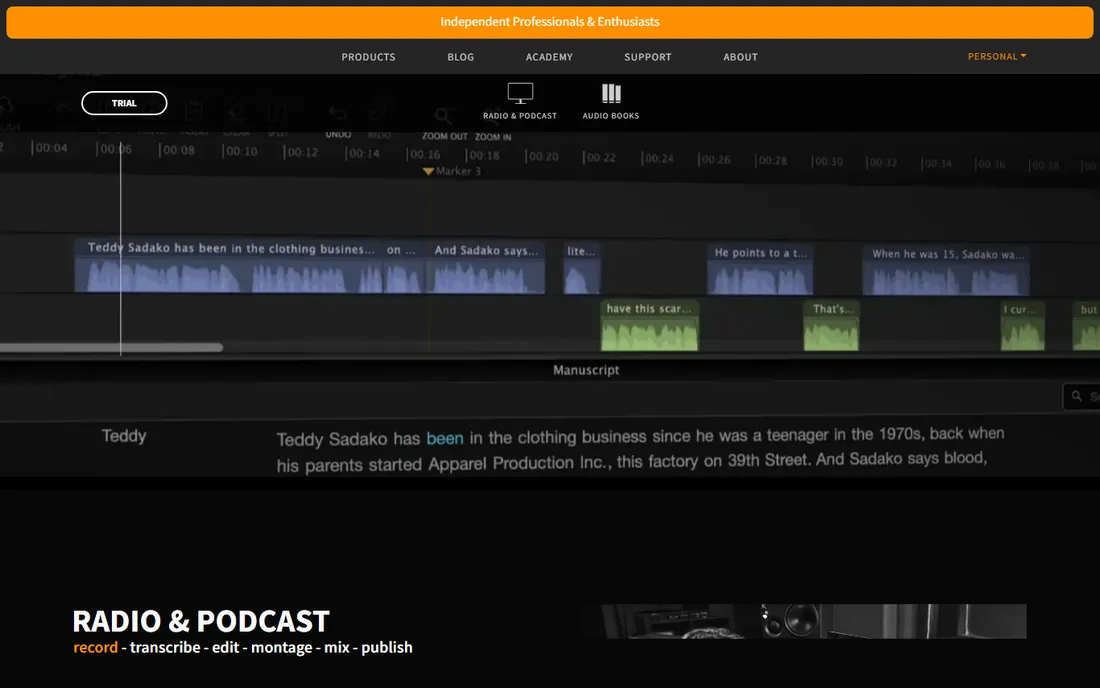Image resolution: width=1100 pixels, height=688 pixels.
Task: Select the 'He points to a t...' clip
Action: point(760,269)
